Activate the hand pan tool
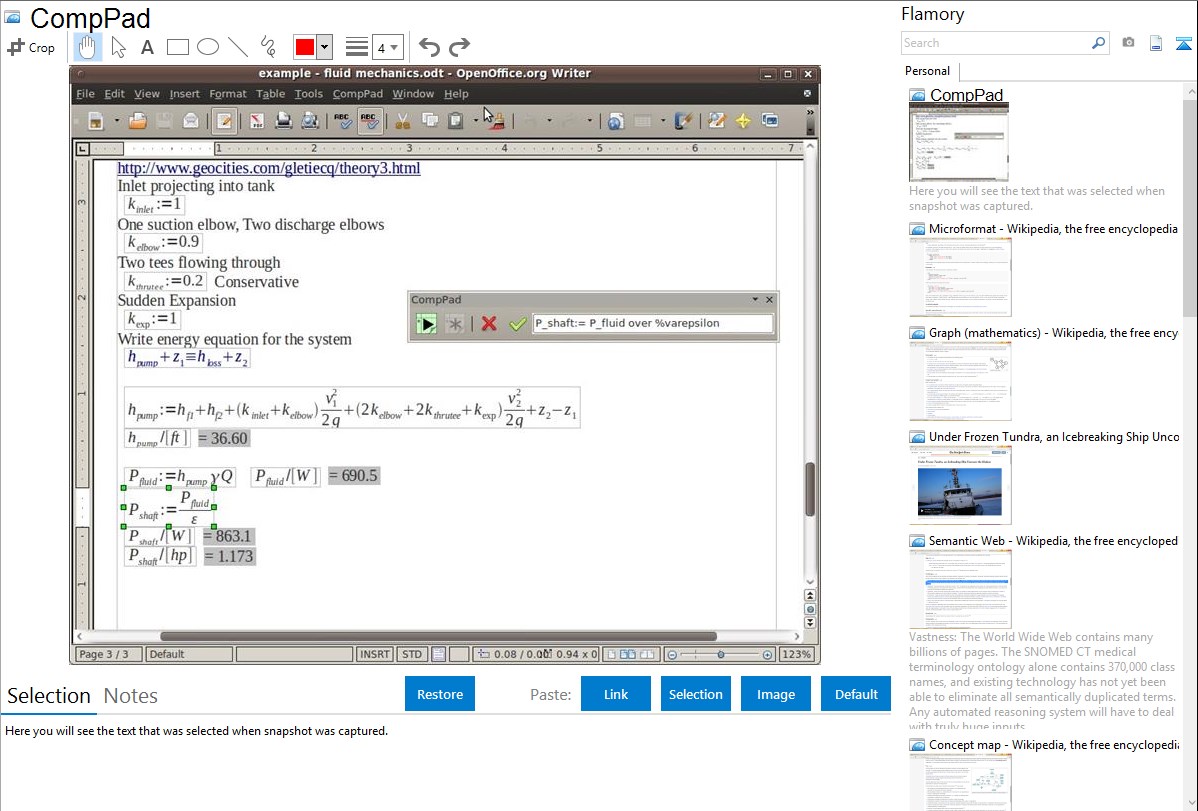The image size is (1198, 811). 87,47
